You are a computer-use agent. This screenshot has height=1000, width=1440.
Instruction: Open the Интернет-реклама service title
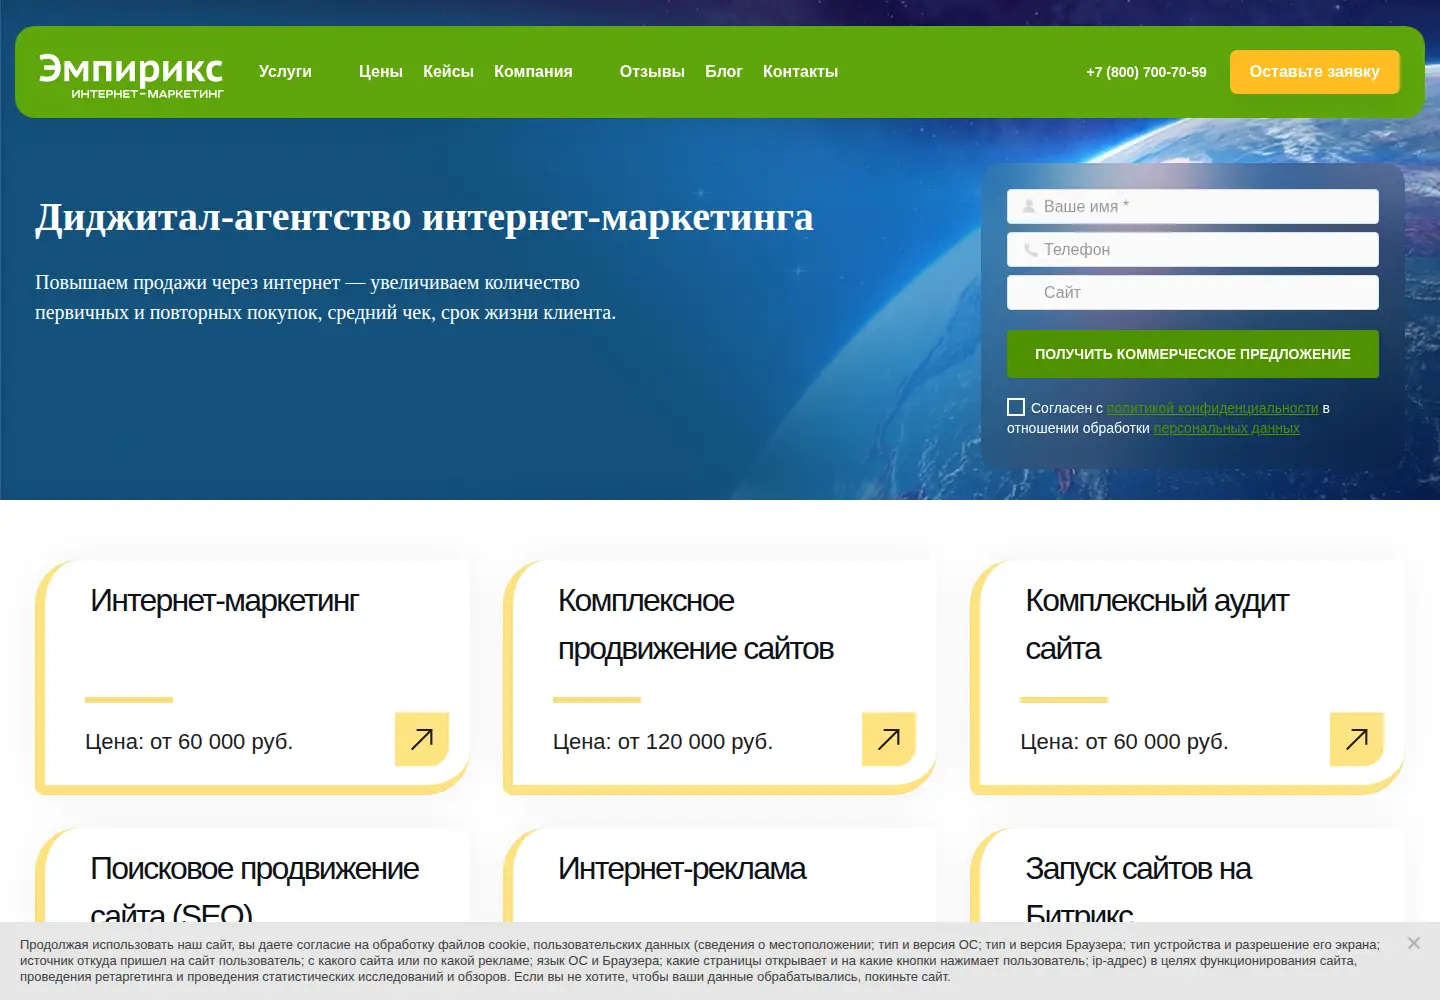coord(682,869)
